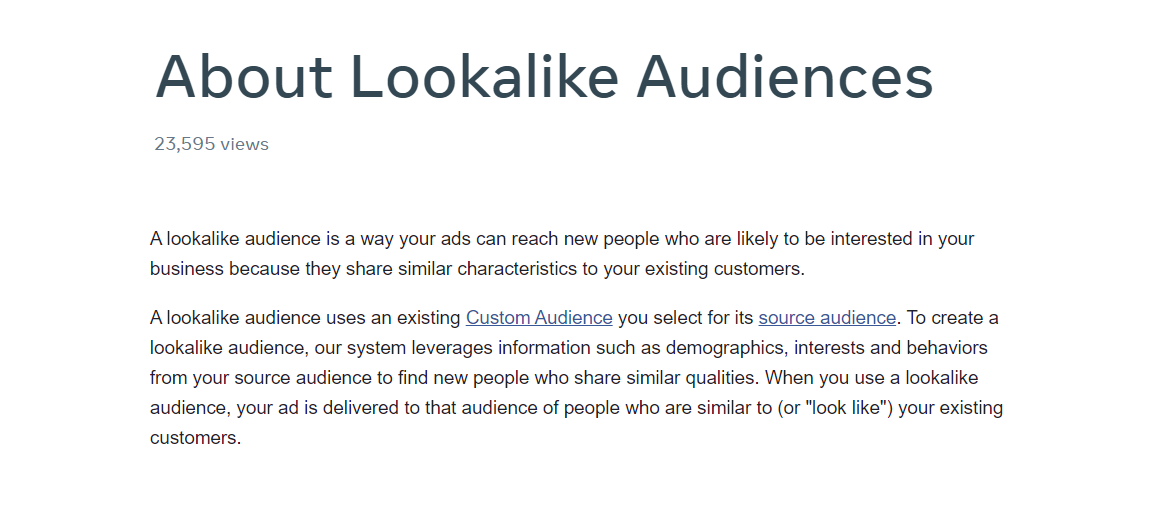
Task: Click the word characteristics in the first paragraph
Action: 517,269
